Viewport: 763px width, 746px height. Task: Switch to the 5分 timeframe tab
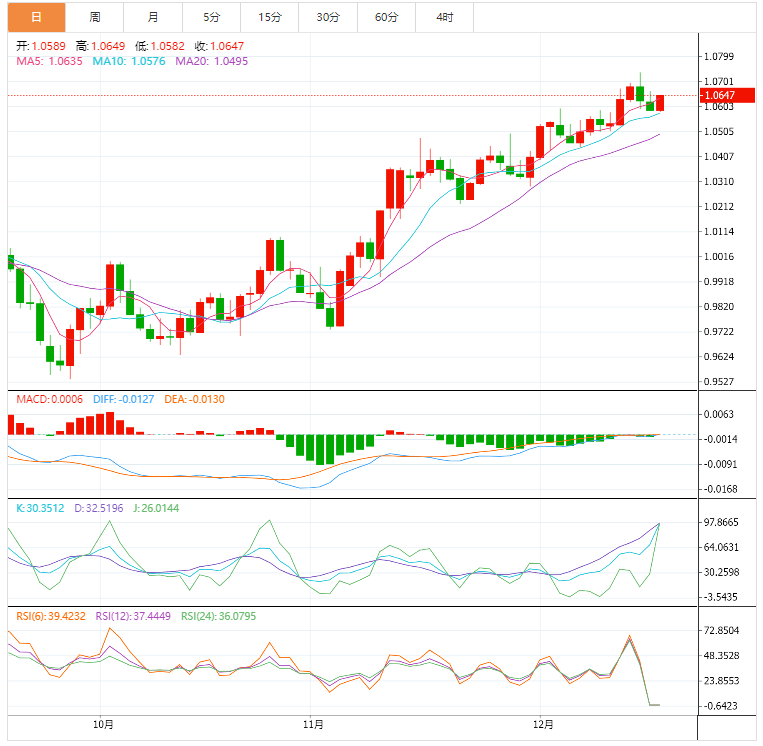click(x=211, y=17)
